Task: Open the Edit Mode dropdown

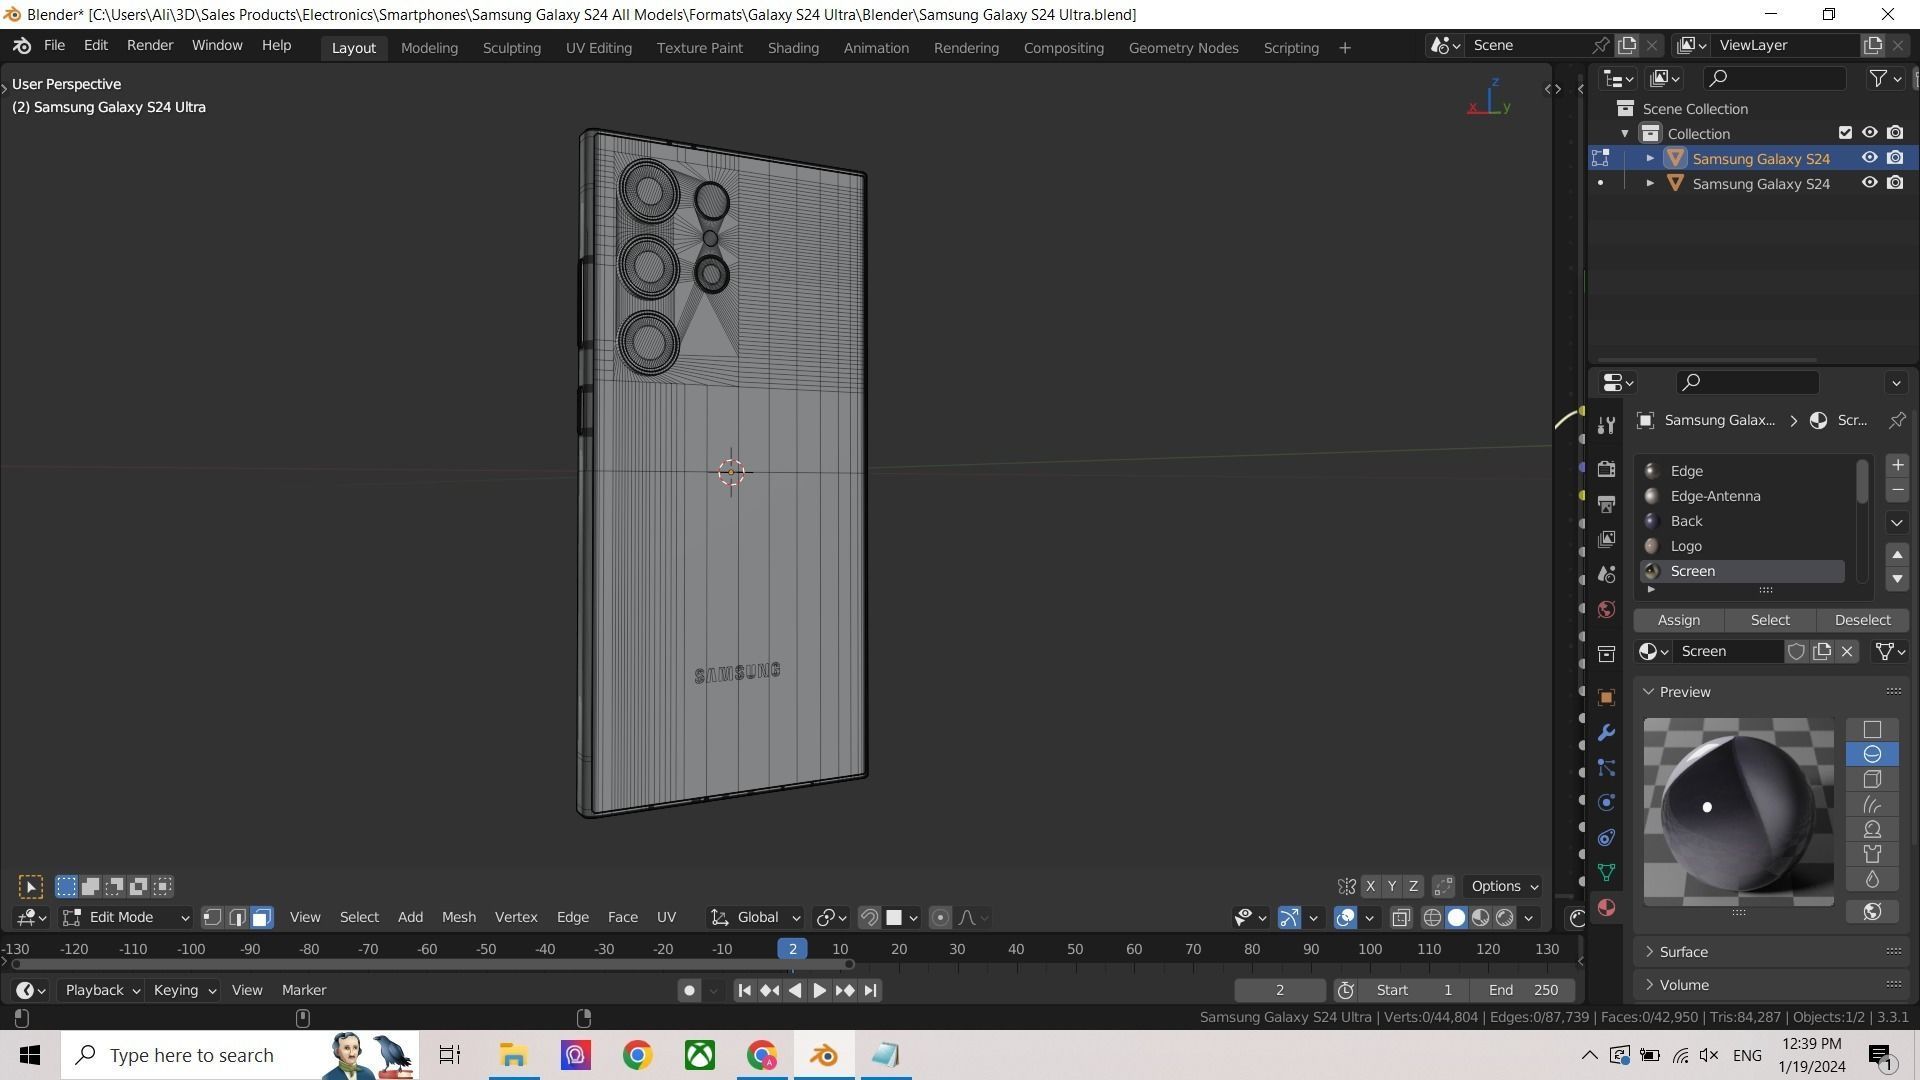Action: (x=126, y=917)
